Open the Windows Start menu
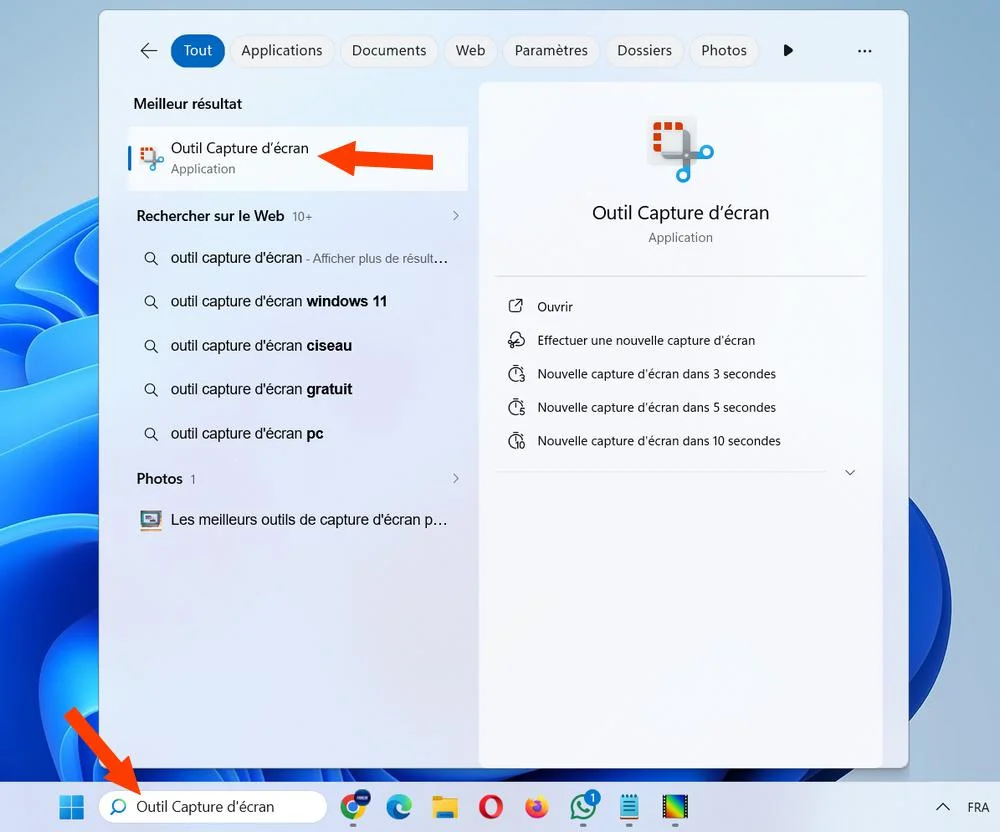1000x832 pixels. [71, 806]
